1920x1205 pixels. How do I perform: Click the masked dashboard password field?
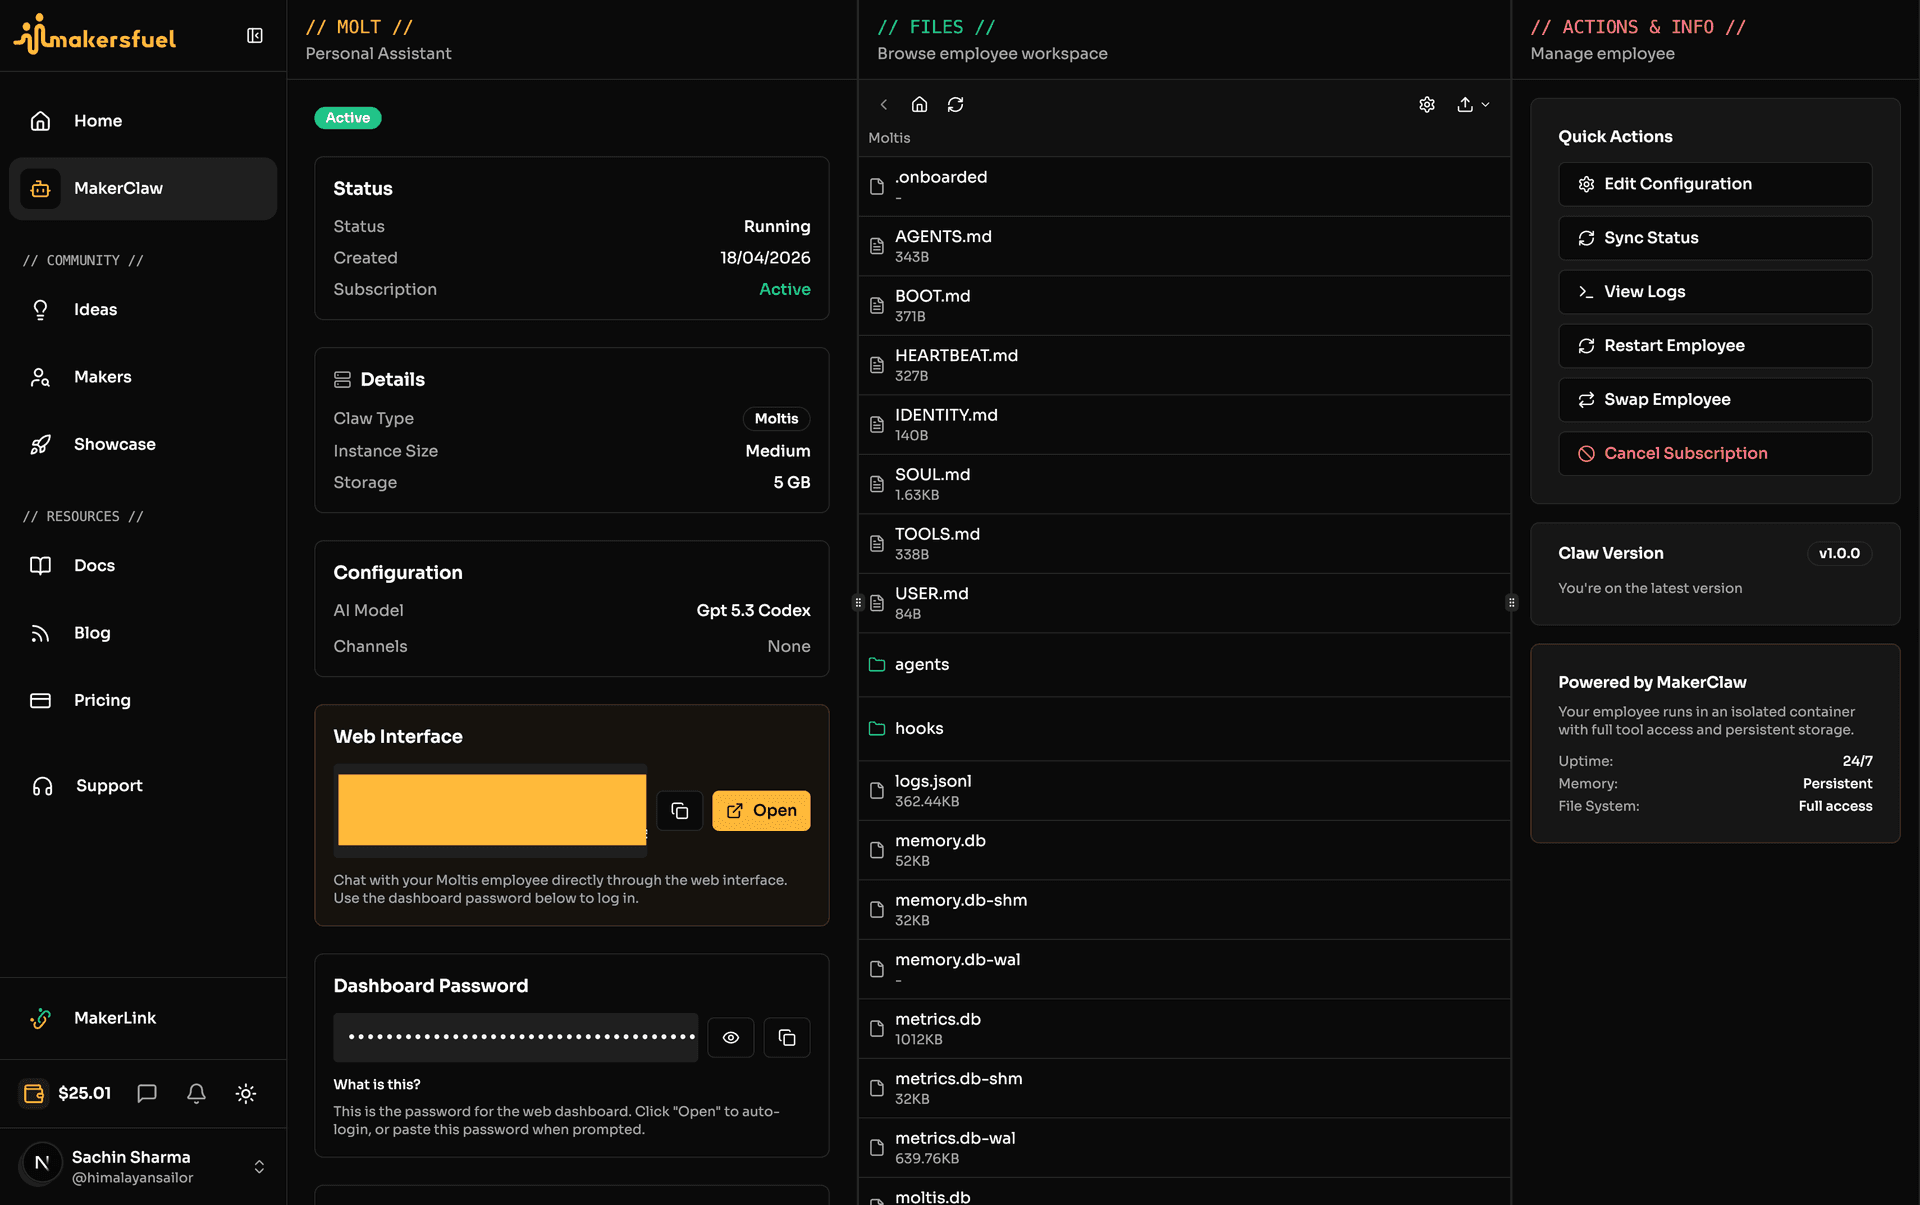[516, 1037]
